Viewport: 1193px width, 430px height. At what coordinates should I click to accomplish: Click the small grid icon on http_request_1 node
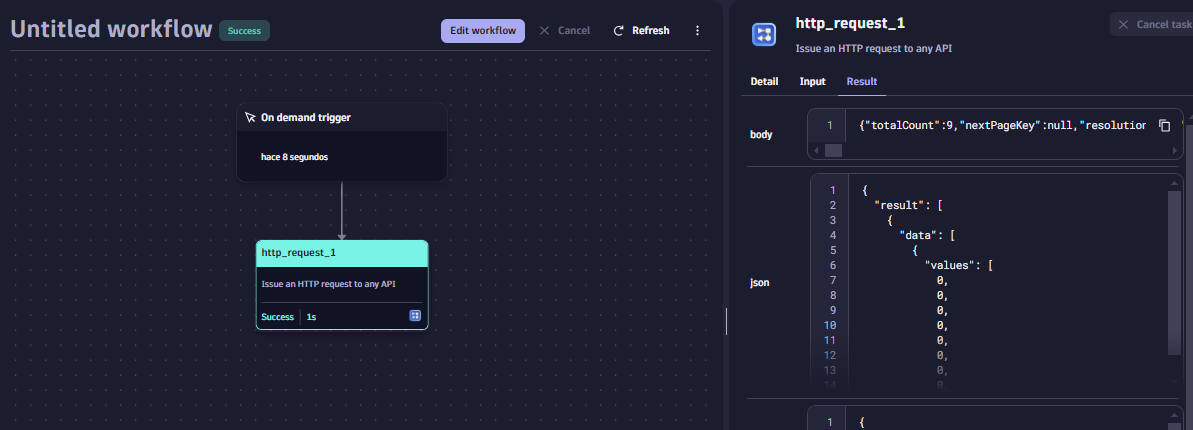(415, 316)
